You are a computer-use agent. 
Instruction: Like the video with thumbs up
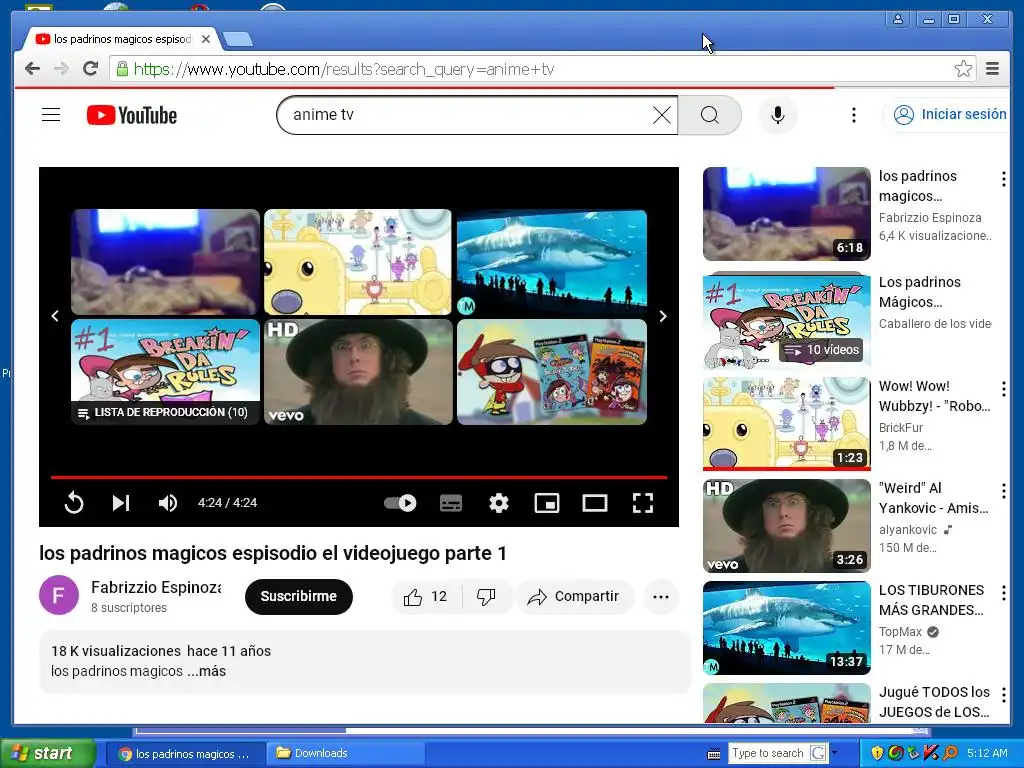[426, 596]
